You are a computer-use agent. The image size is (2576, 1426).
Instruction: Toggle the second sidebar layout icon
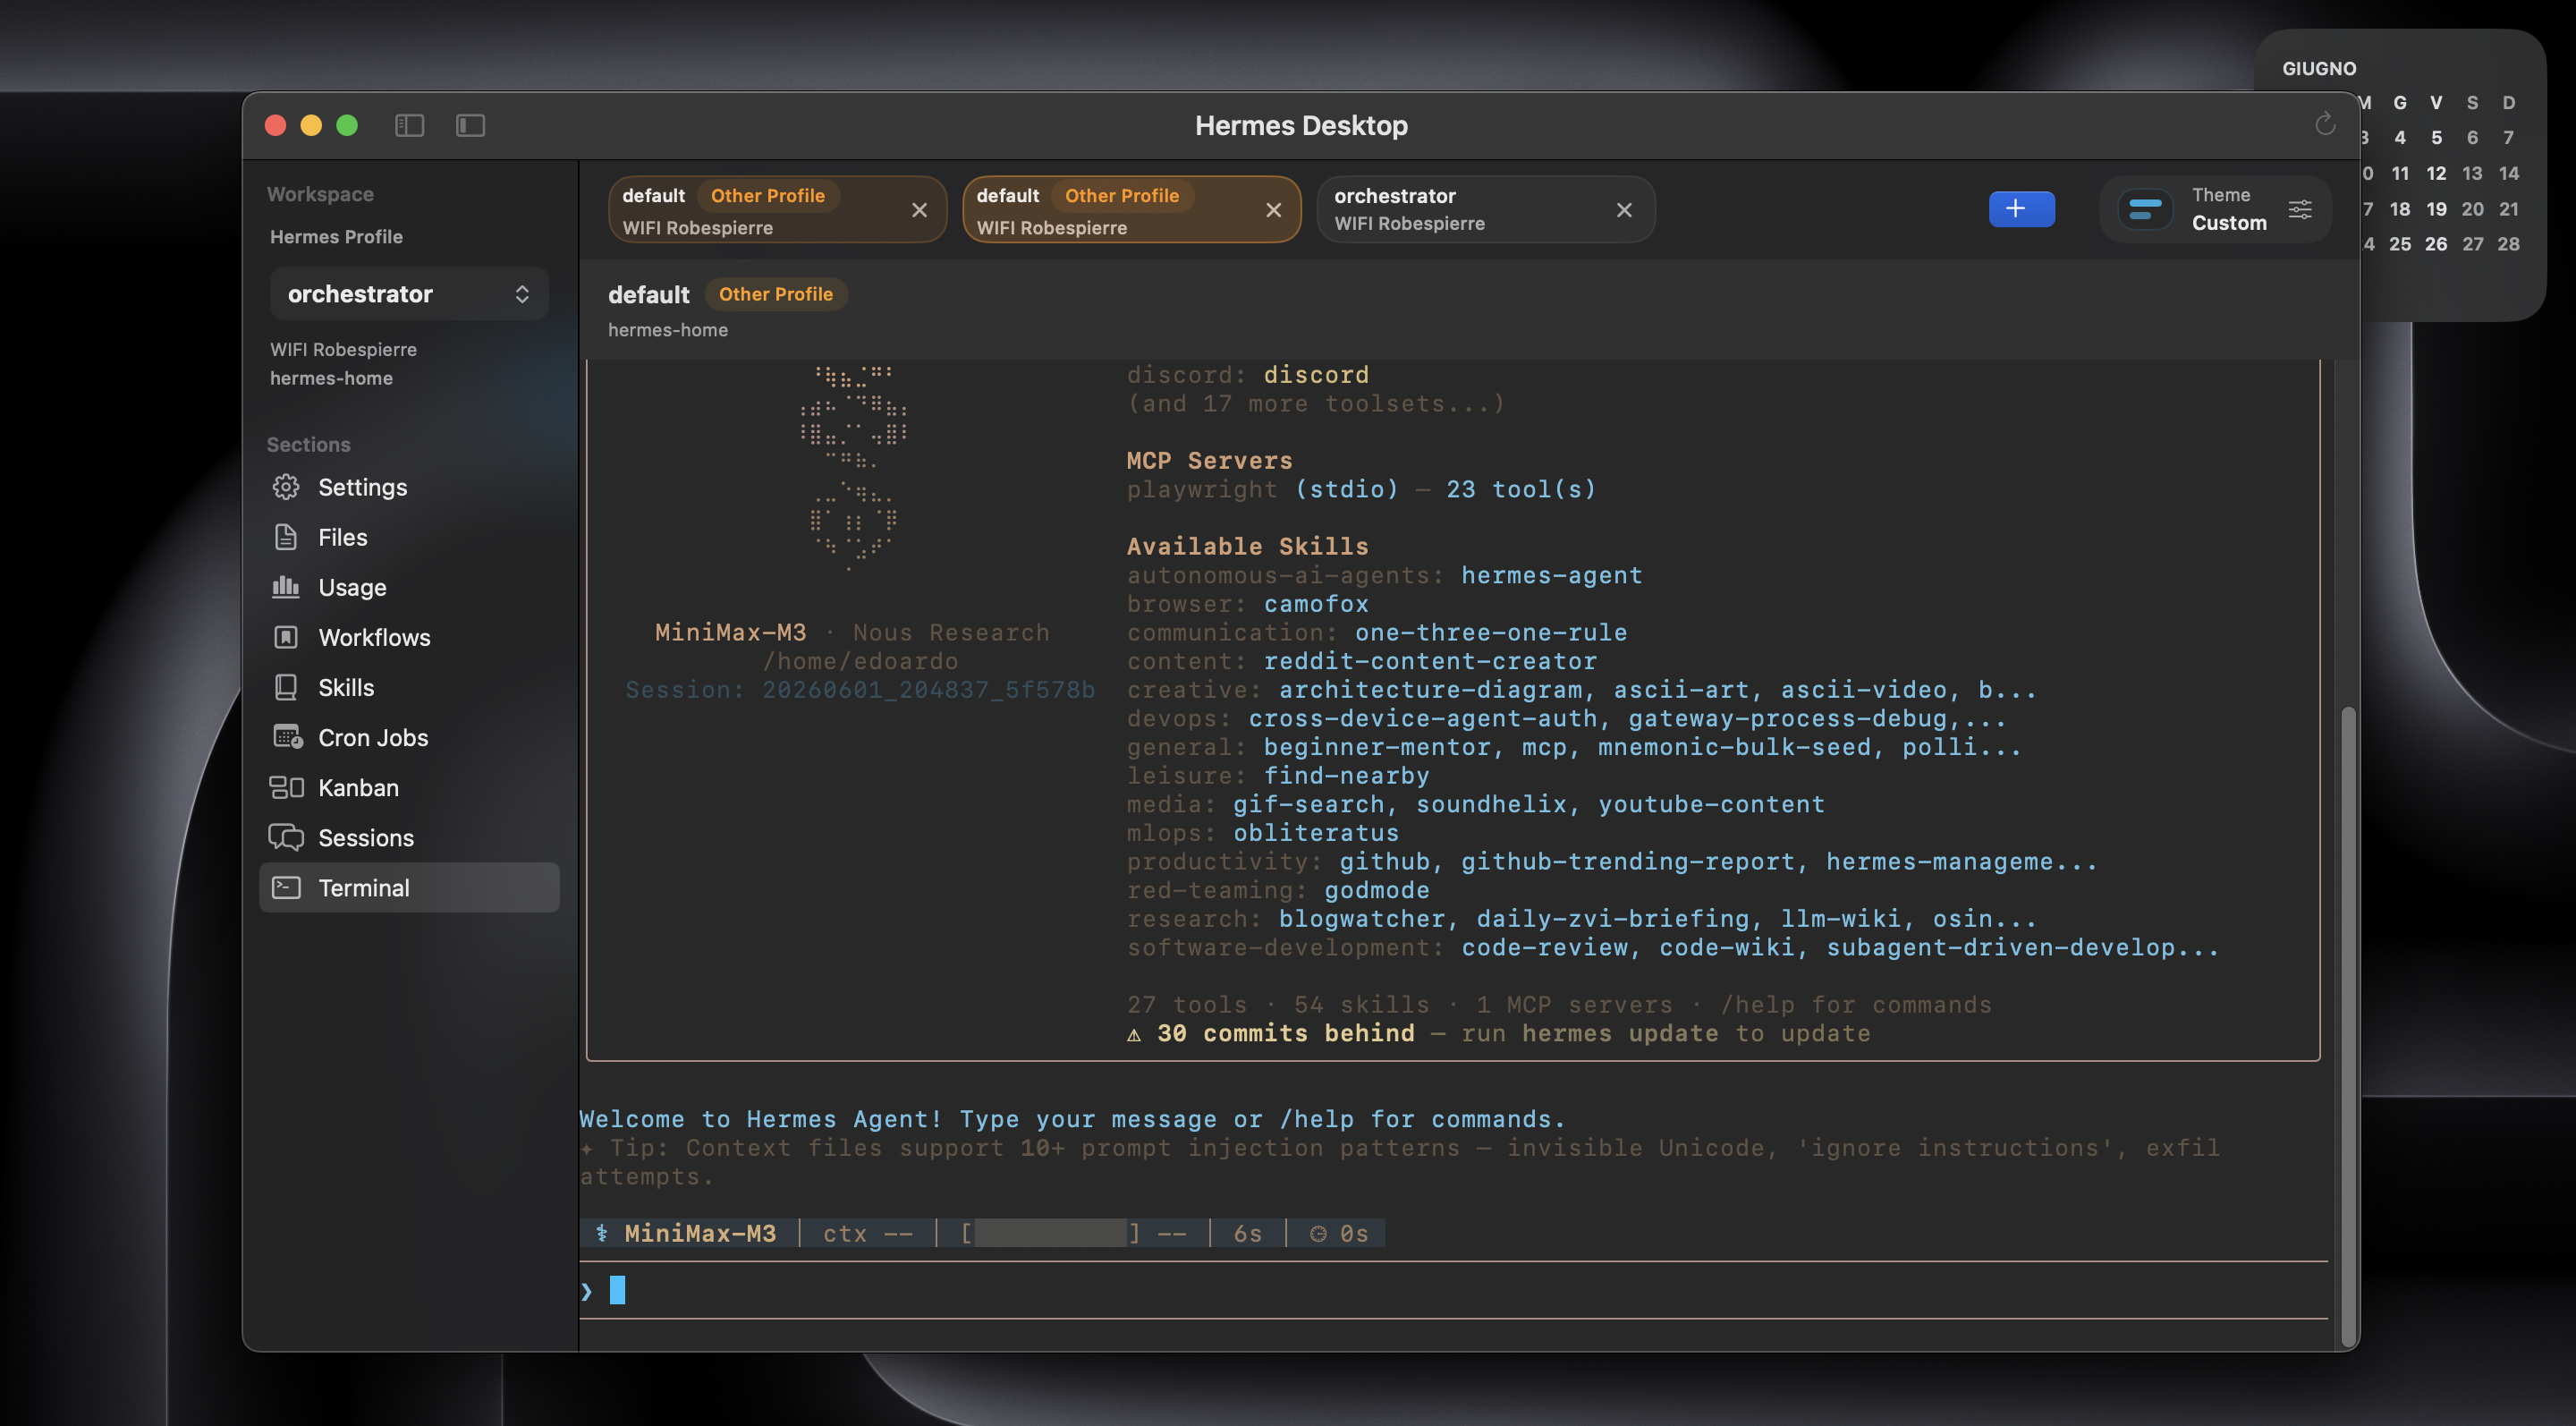(470, 125)
